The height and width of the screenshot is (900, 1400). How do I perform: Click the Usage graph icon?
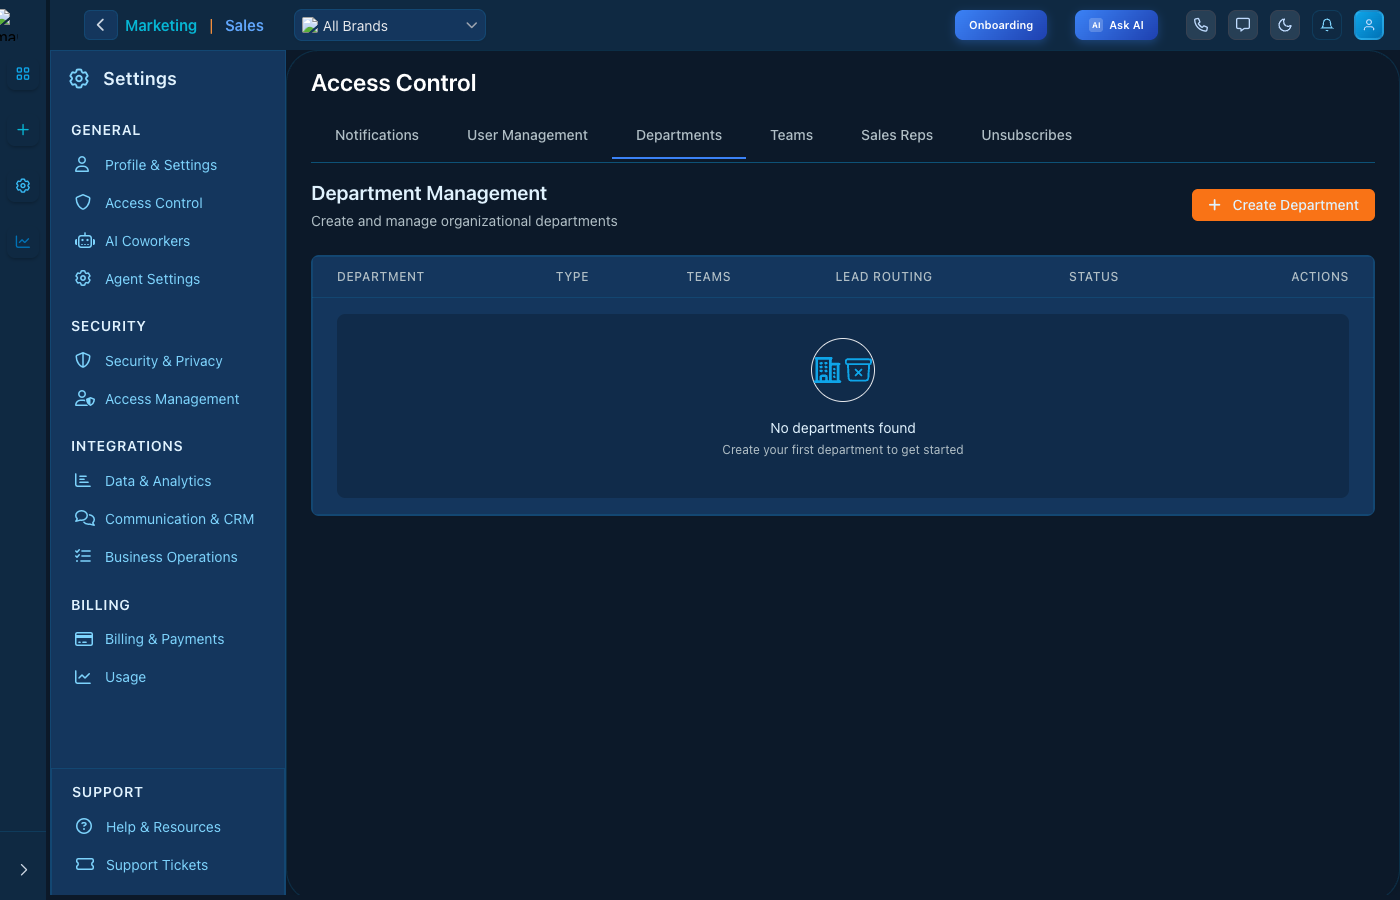tap(83, 677)
